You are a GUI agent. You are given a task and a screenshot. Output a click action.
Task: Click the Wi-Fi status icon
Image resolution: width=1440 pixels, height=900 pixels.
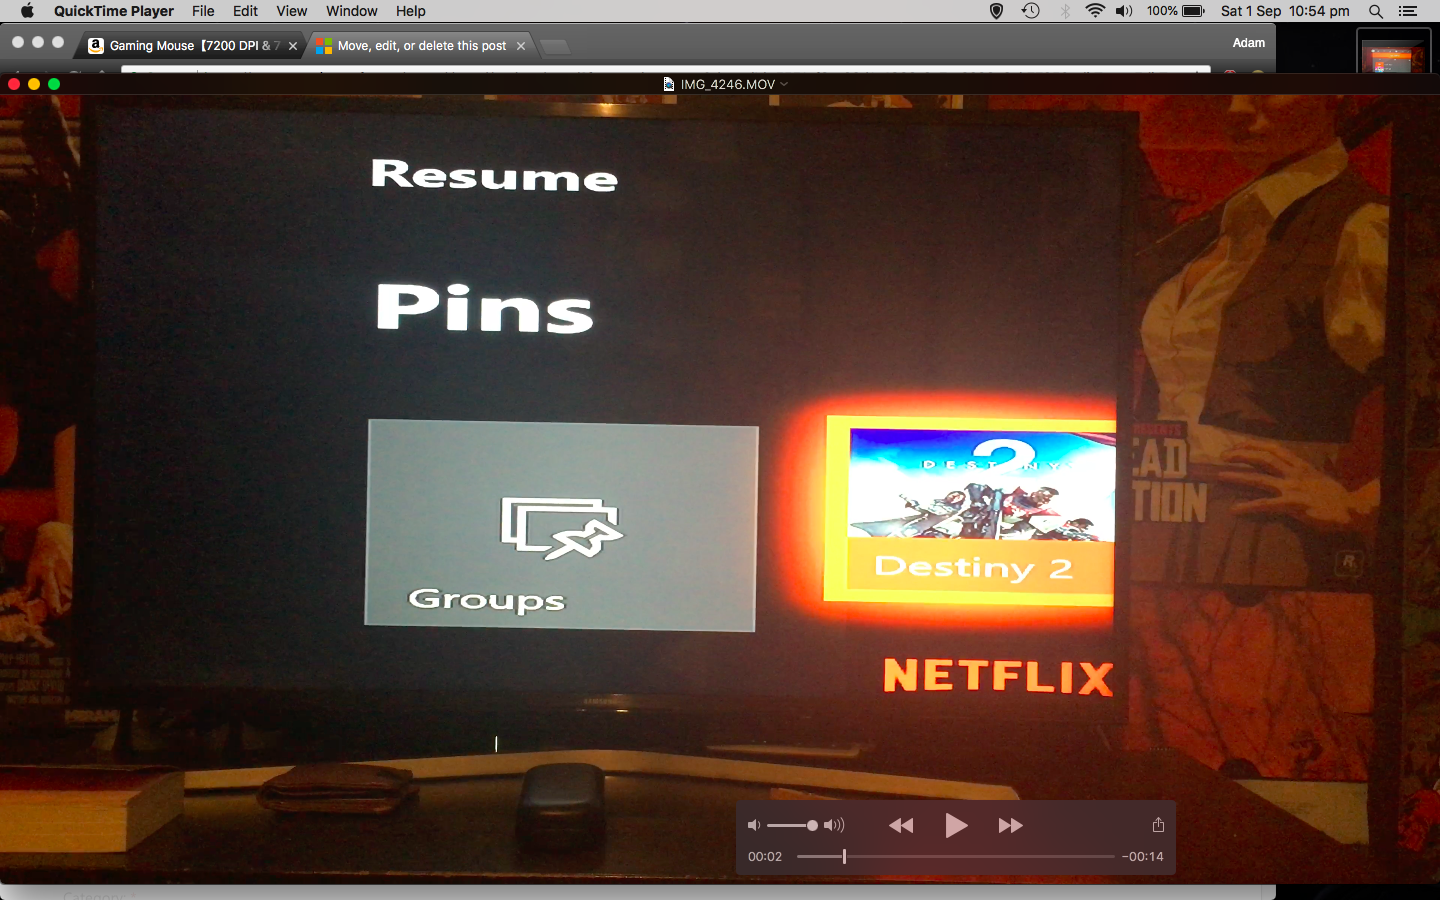point(1095,11)
